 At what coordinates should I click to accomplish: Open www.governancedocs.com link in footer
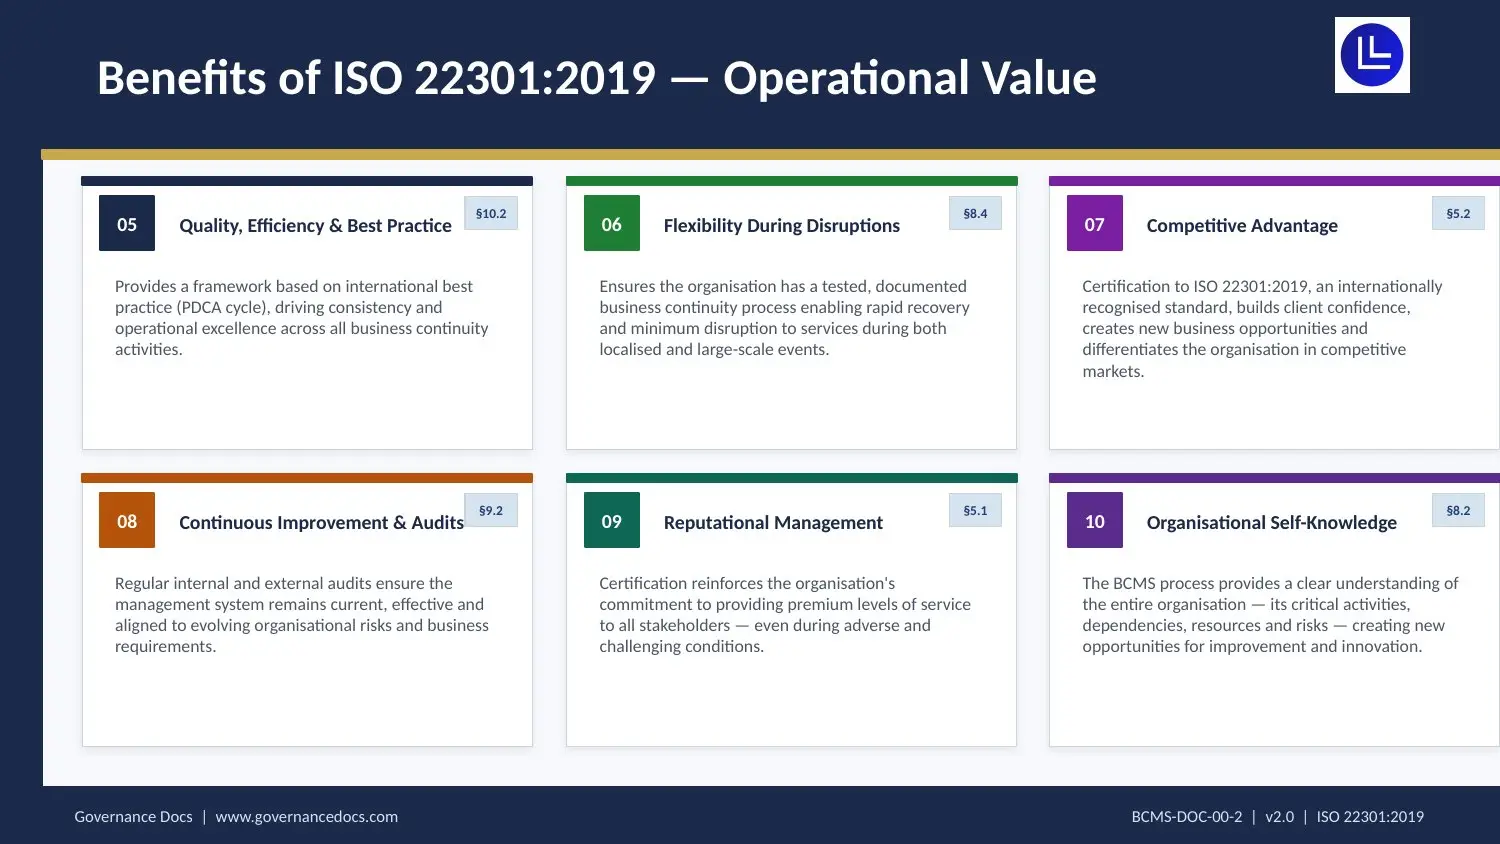[x=306, y=816]
